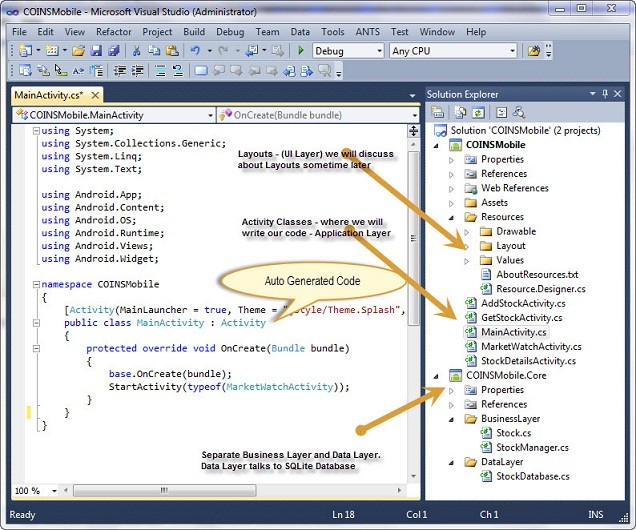Click the Copy icon in the toolbar
Screen dimensions: 636x530
click(154, 51)
